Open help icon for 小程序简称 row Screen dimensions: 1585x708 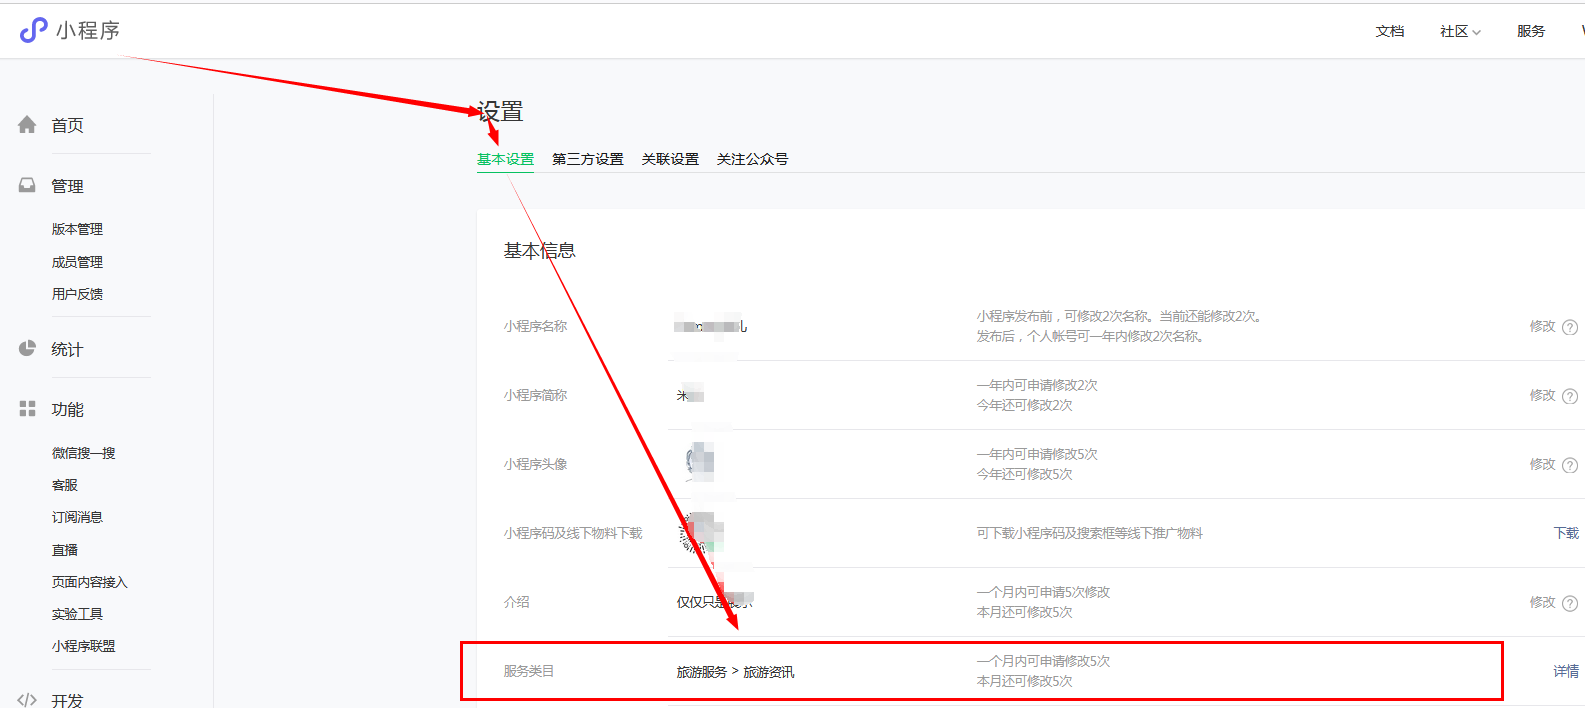(1570, 396)
